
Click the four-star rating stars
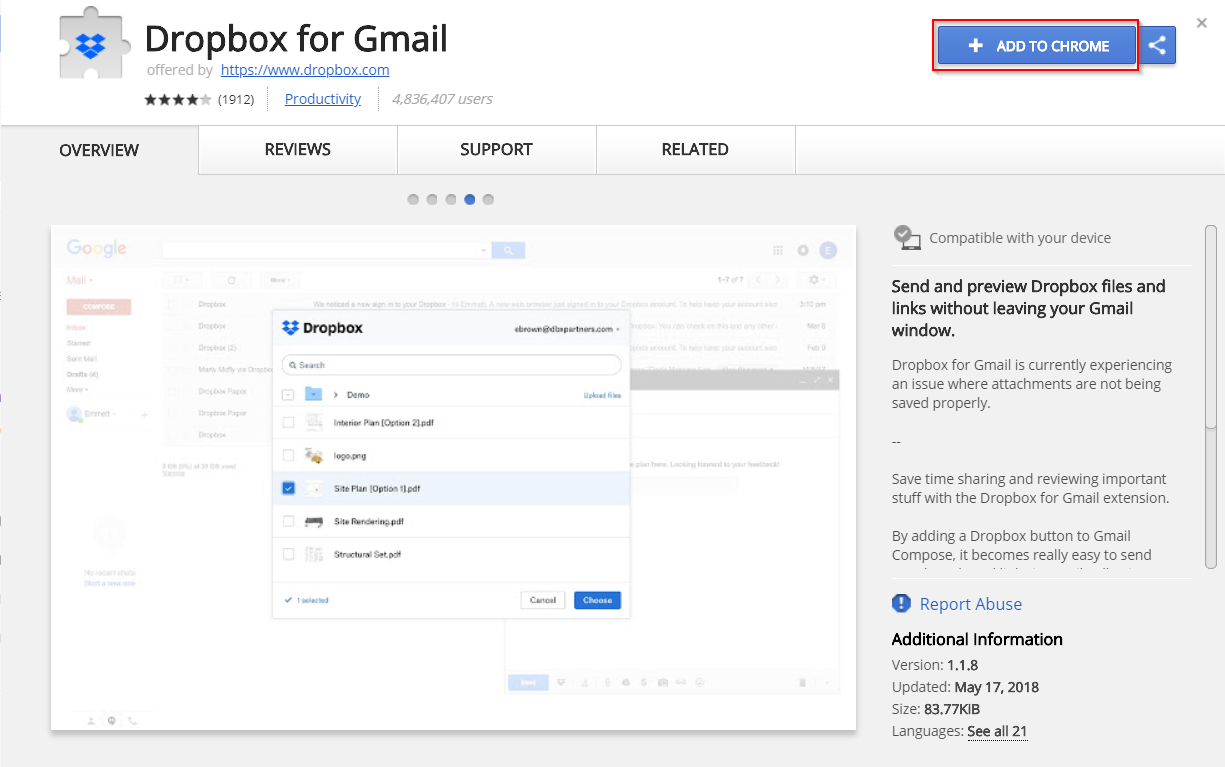(178, 99)
